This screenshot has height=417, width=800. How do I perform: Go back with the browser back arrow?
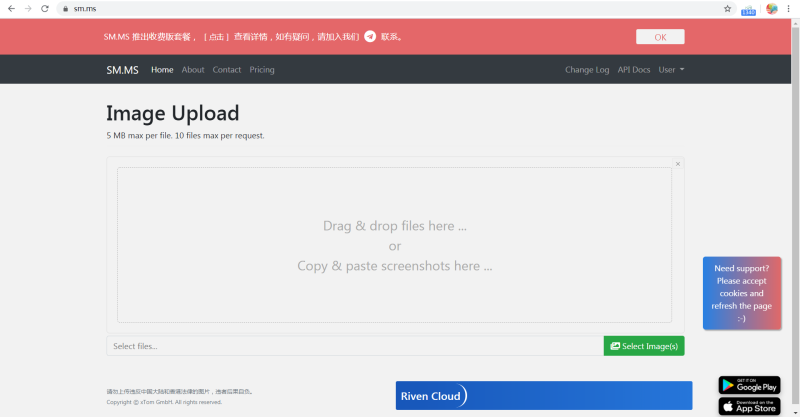11,9
